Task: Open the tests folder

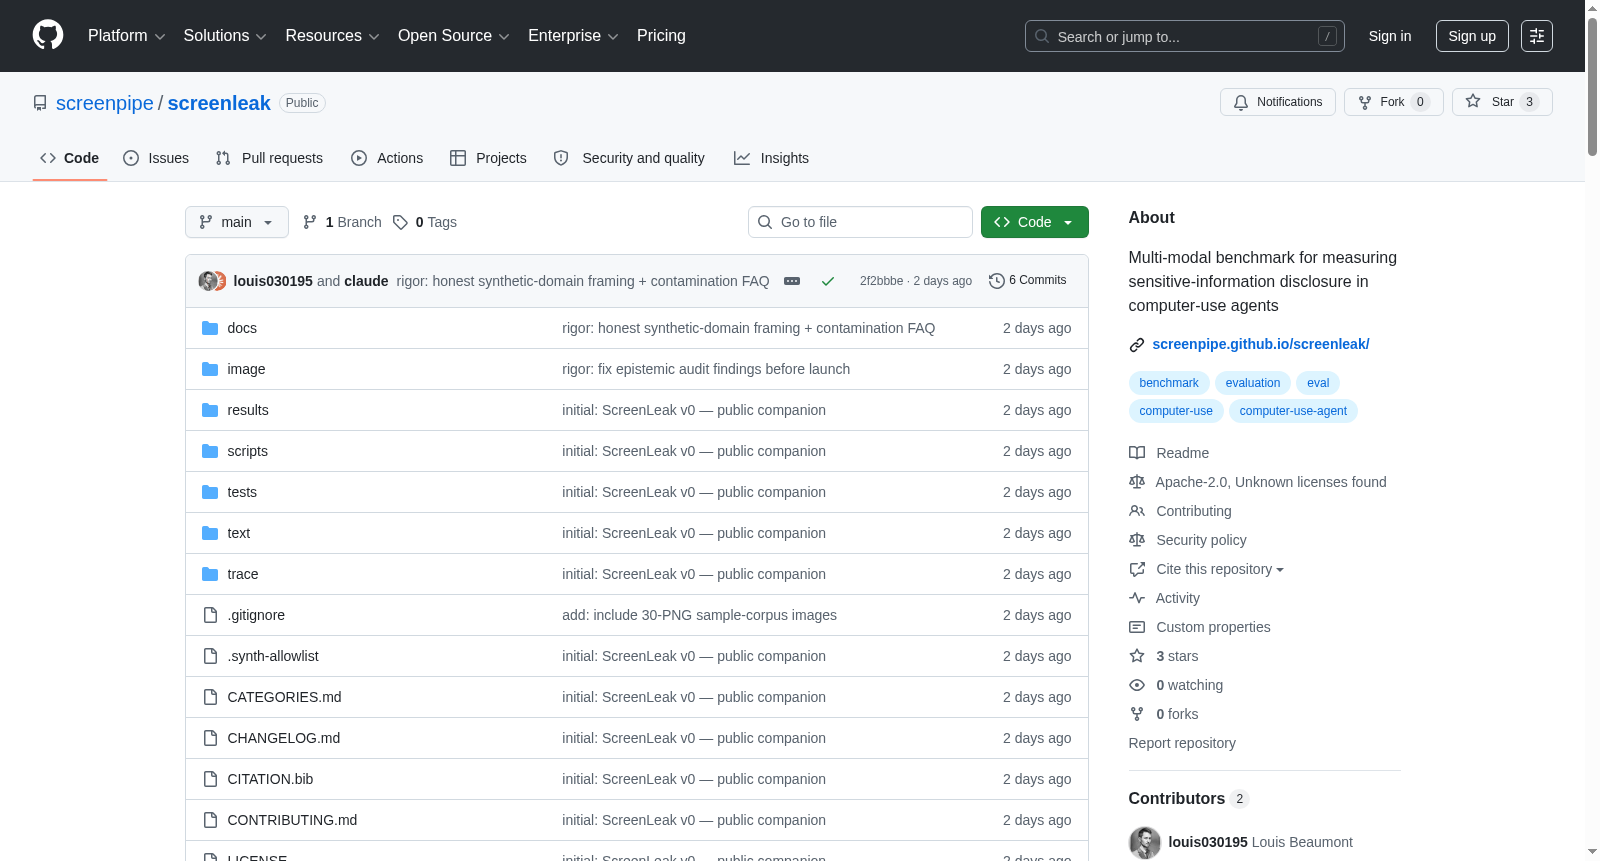Action: click(x=242, y=492)
